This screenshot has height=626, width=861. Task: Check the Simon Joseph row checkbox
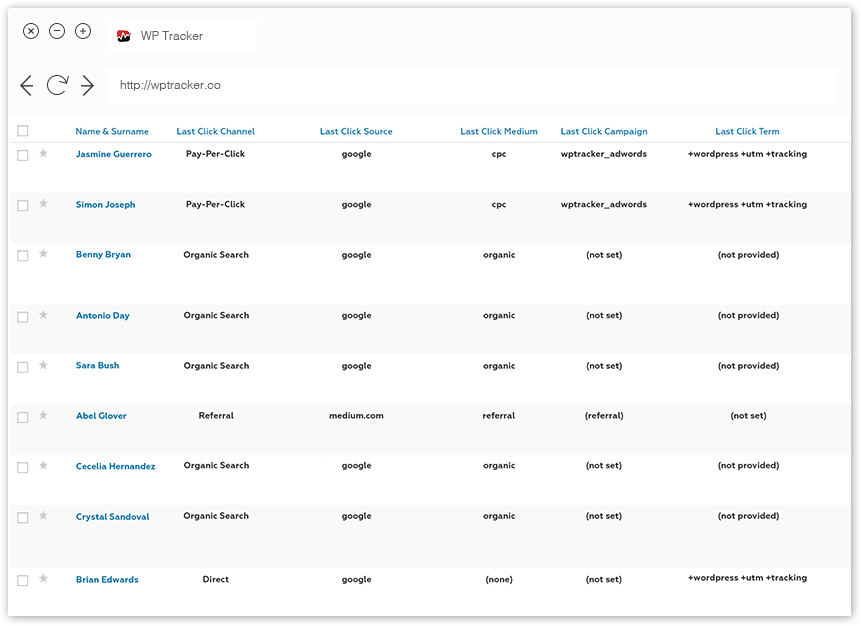click(x=23, y=205)
